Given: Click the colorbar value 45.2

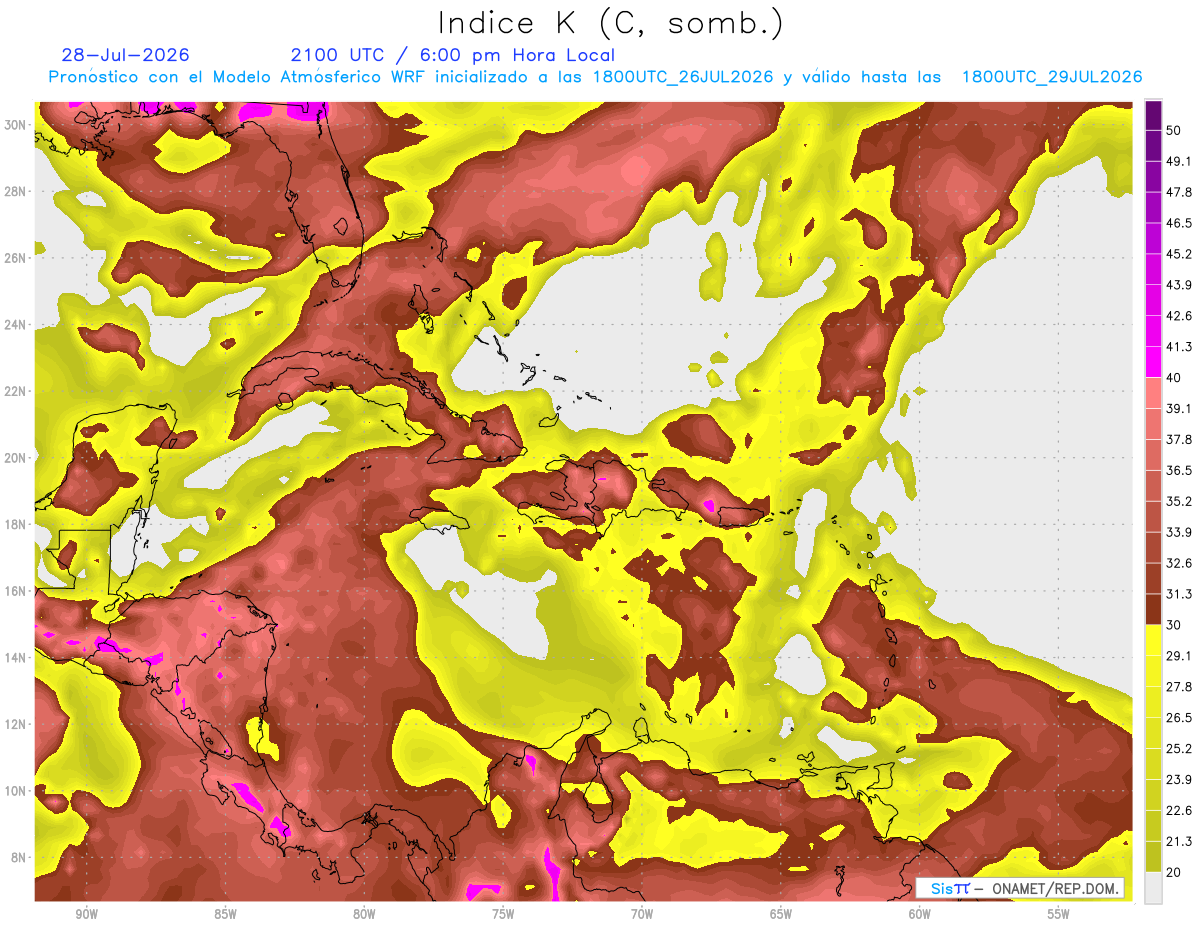Looking at the screenshot, I should [1180, 254].
